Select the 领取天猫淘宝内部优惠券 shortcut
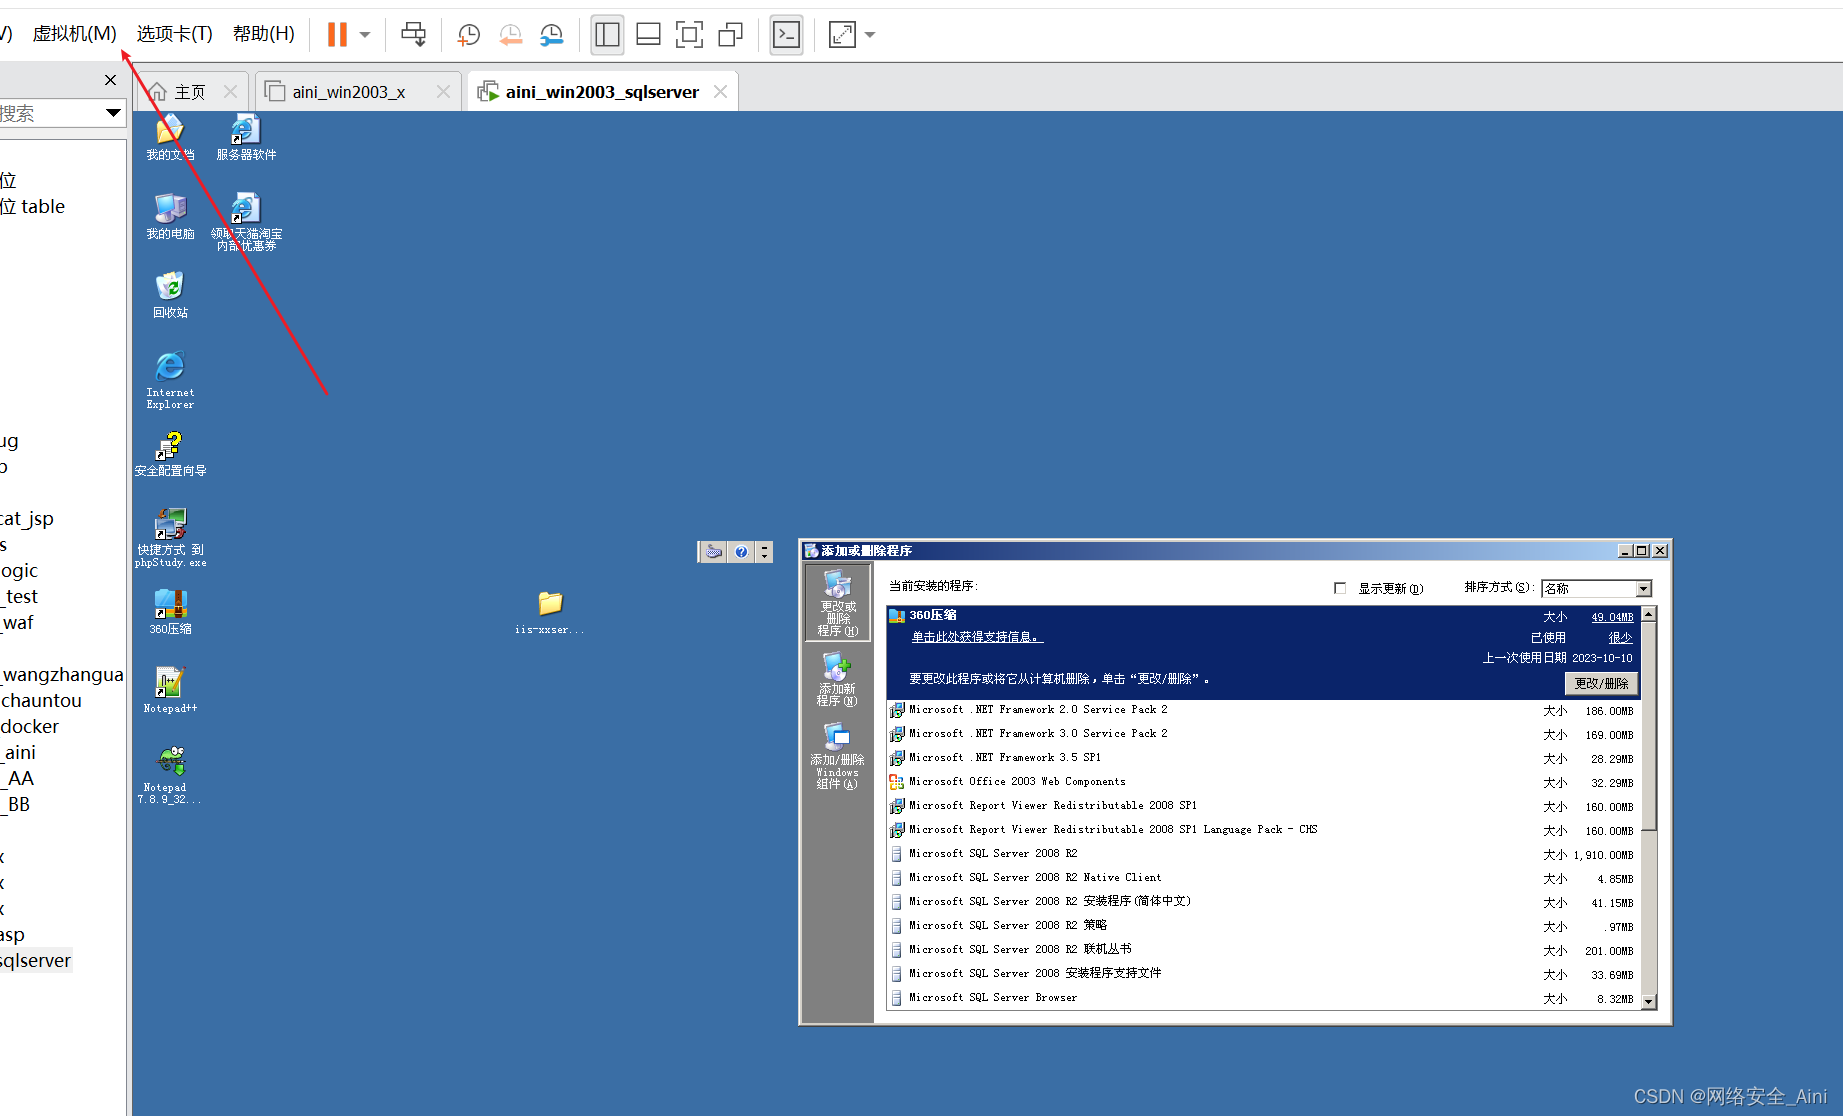The width and height of the screenshot is (1843, 1116). coord(246,222)
